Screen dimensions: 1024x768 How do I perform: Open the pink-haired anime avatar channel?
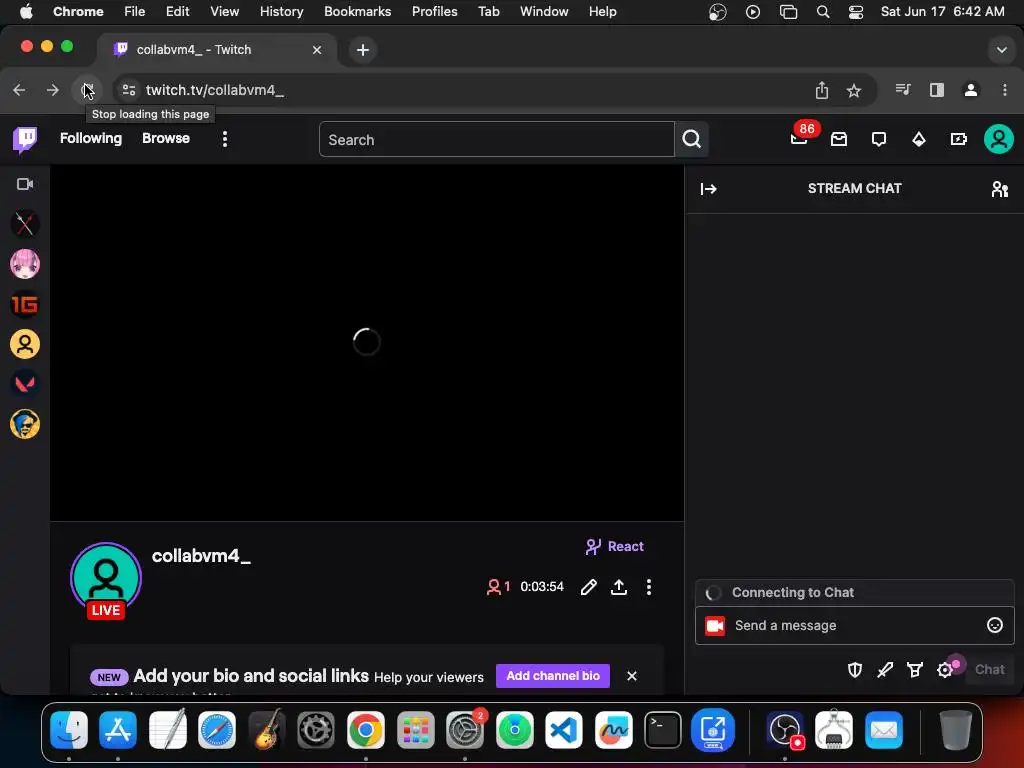[x=25, y=264]
